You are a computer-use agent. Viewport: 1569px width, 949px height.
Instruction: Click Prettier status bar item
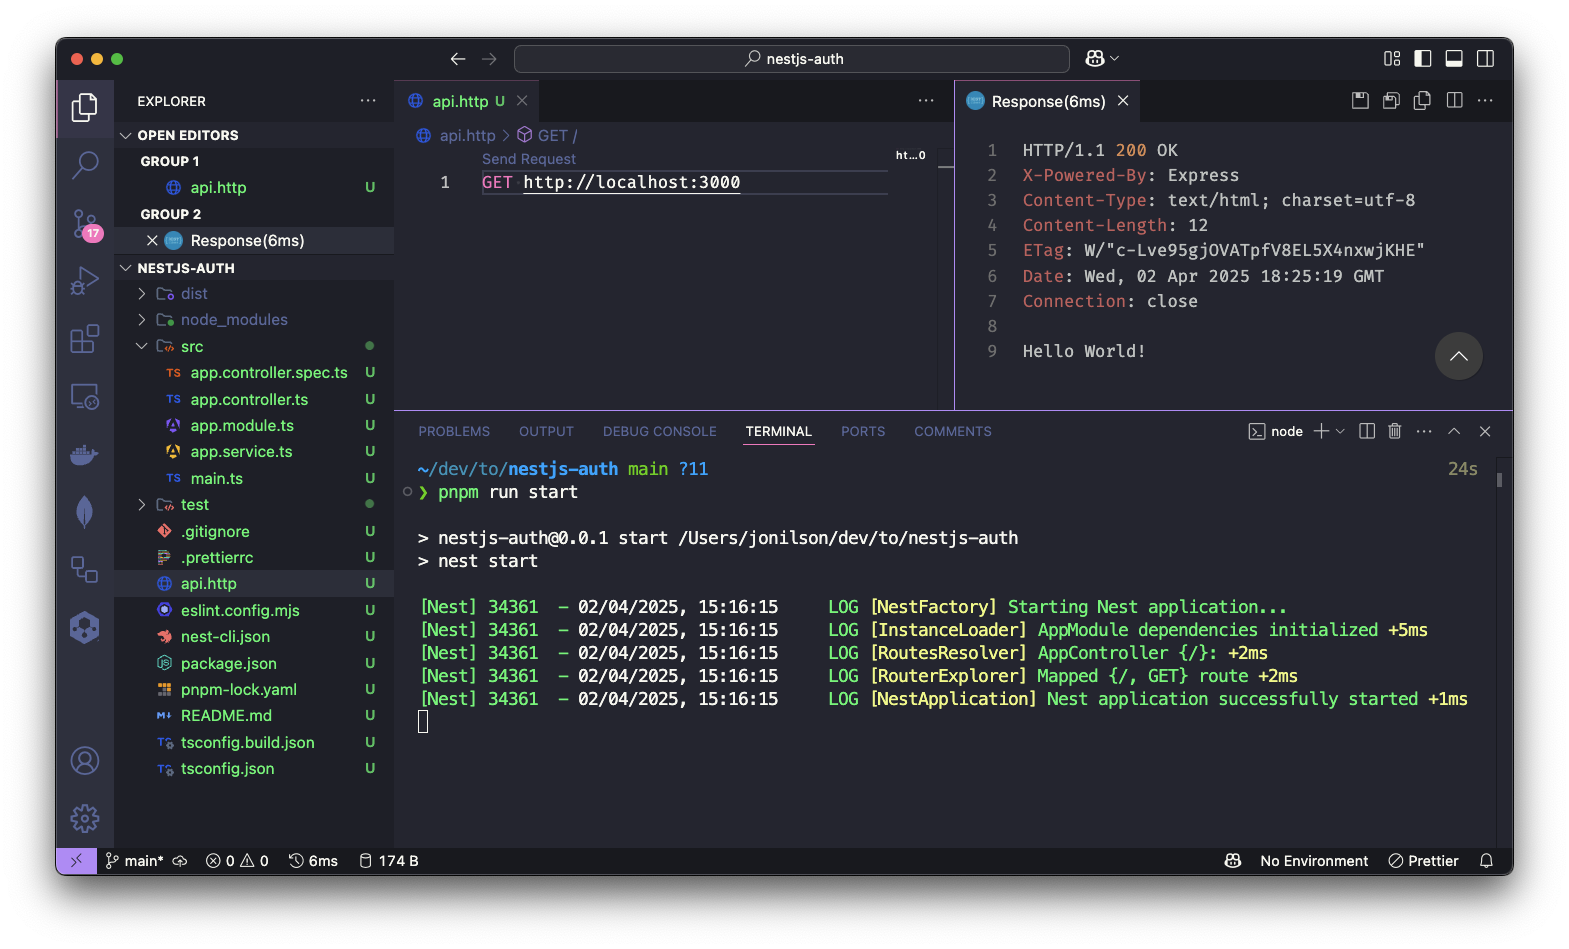tap(1423, 861)
